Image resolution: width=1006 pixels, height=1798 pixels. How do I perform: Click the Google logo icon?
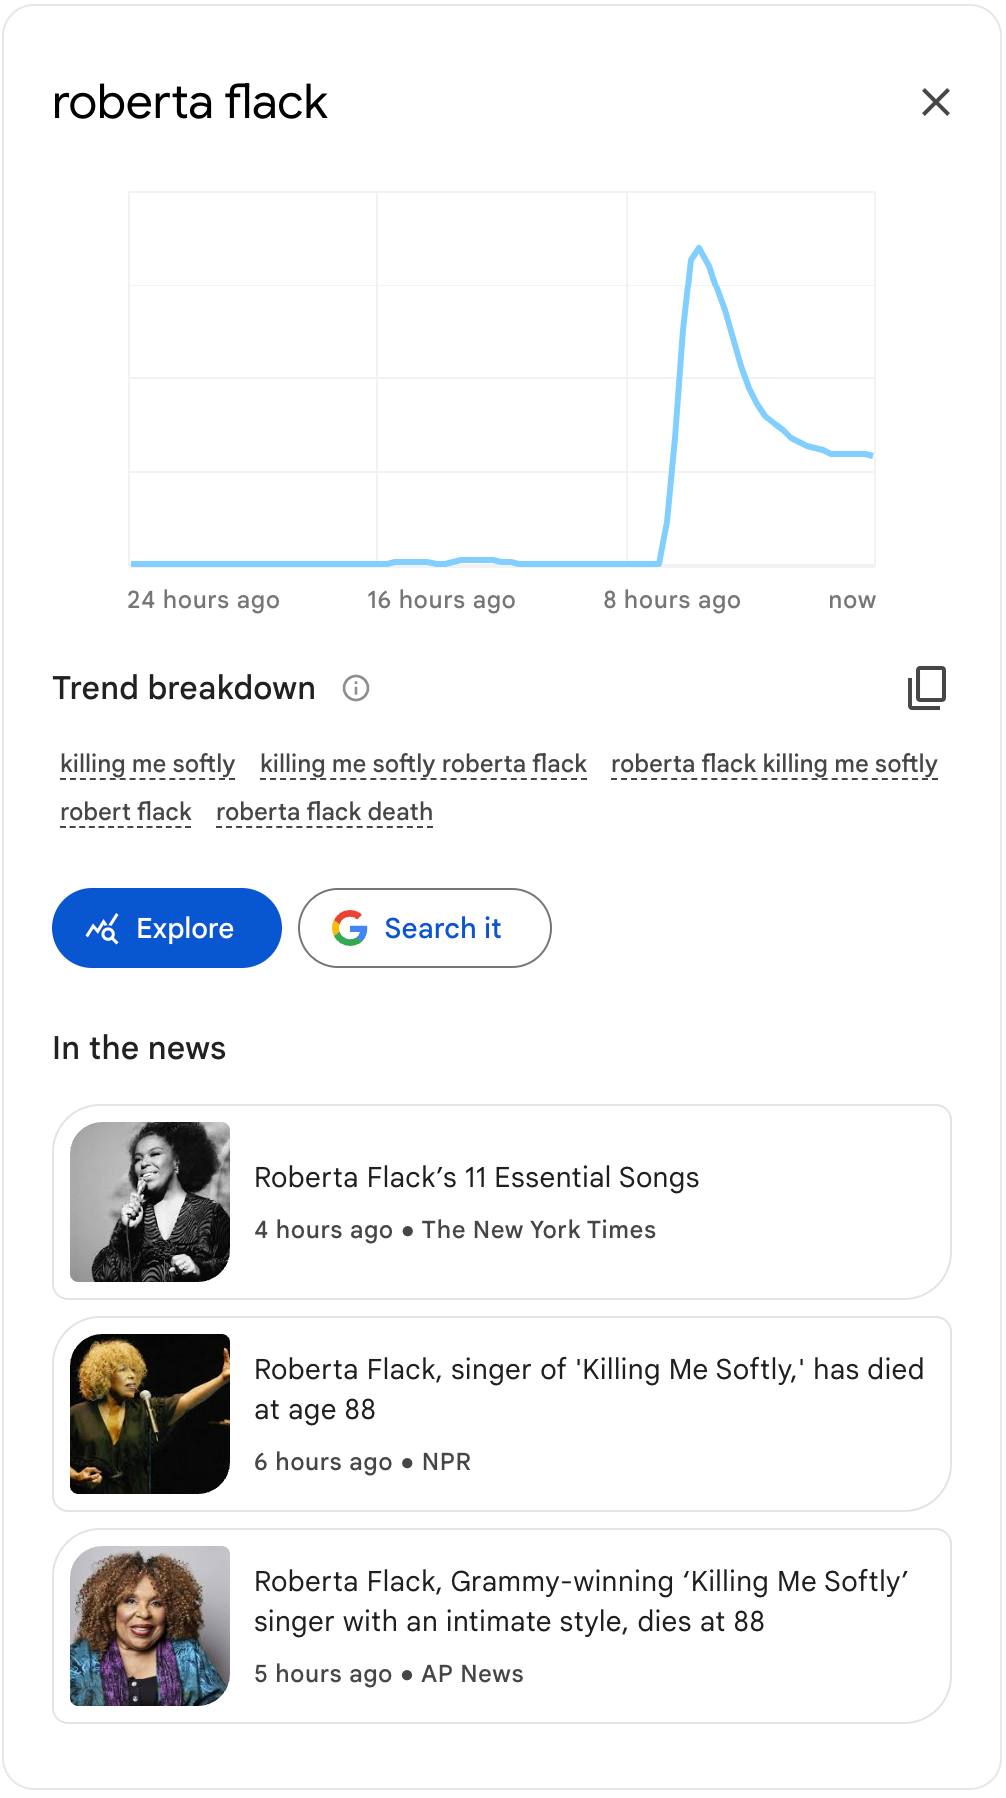350,928
